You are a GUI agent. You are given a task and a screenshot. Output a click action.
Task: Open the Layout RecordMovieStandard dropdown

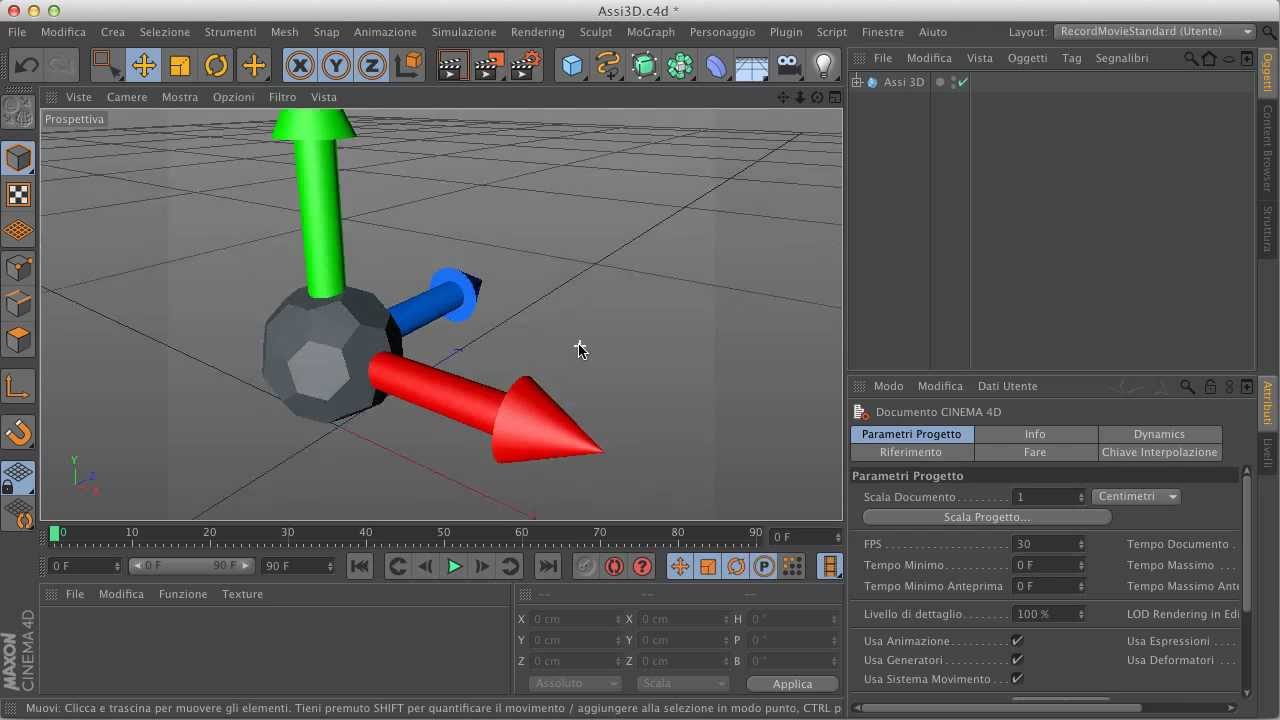click(1154, 32)
